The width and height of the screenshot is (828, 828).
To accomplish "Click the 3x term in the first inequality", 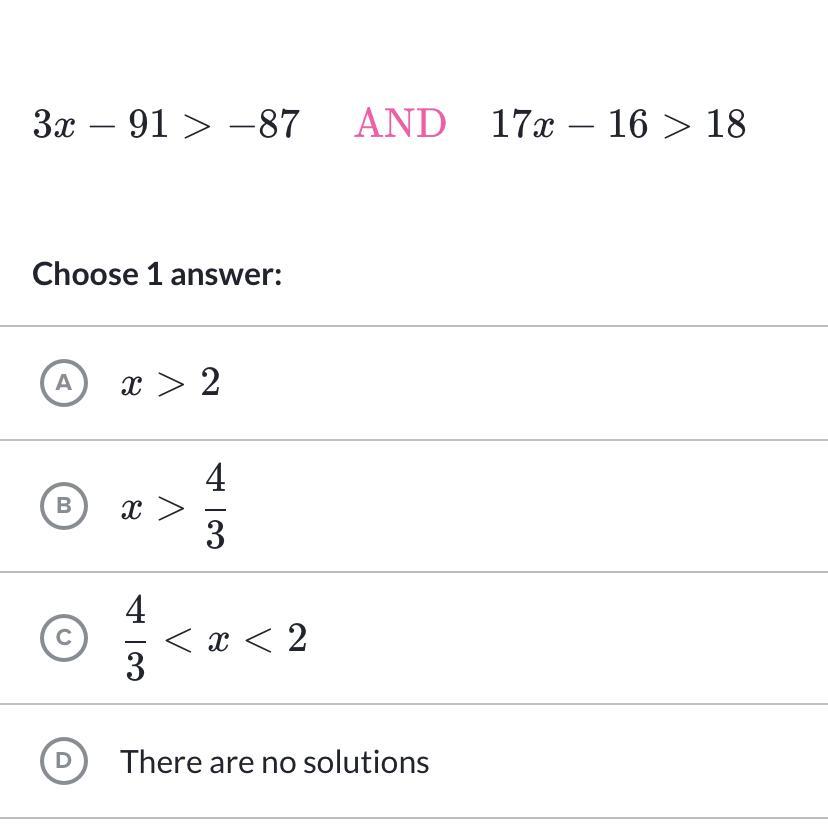I will tap(54, 125).
